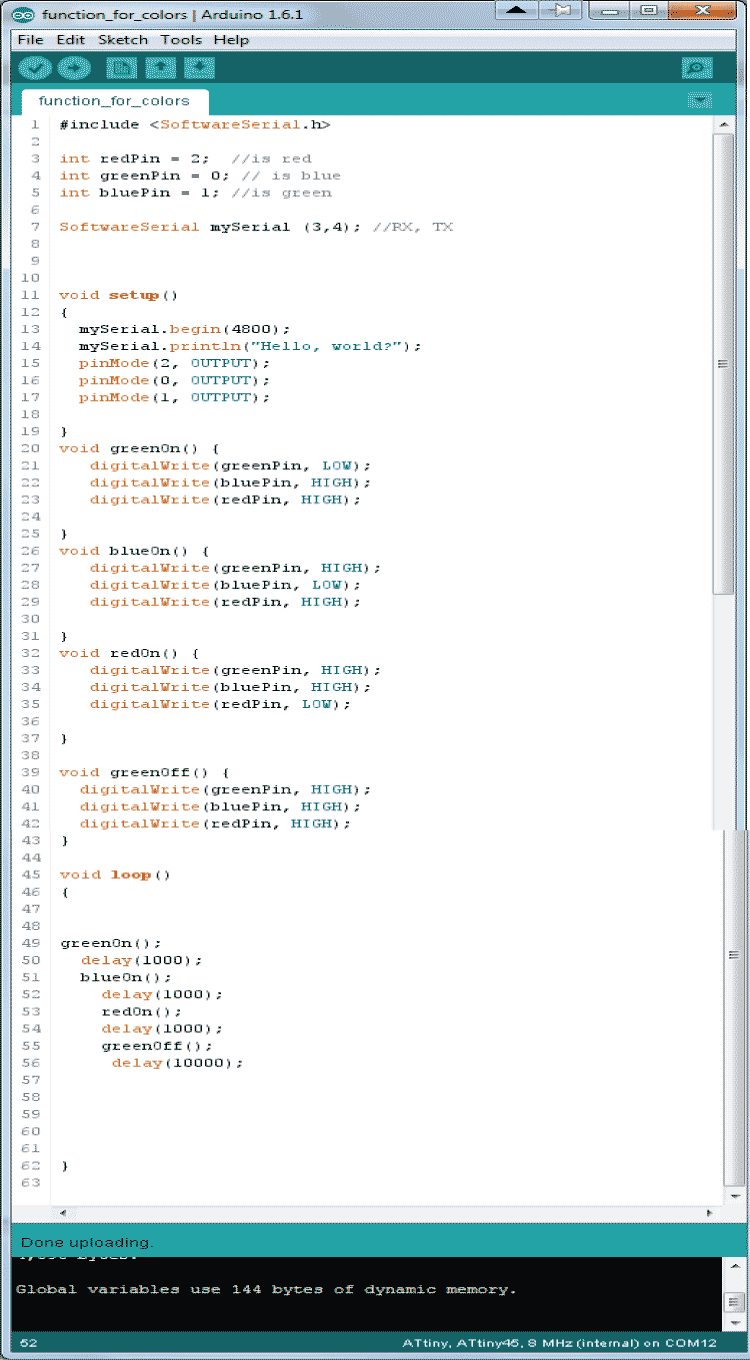The image size is (750, 1360).
Task: Create a new sketch with New icon
Action: tap(122, 68)
